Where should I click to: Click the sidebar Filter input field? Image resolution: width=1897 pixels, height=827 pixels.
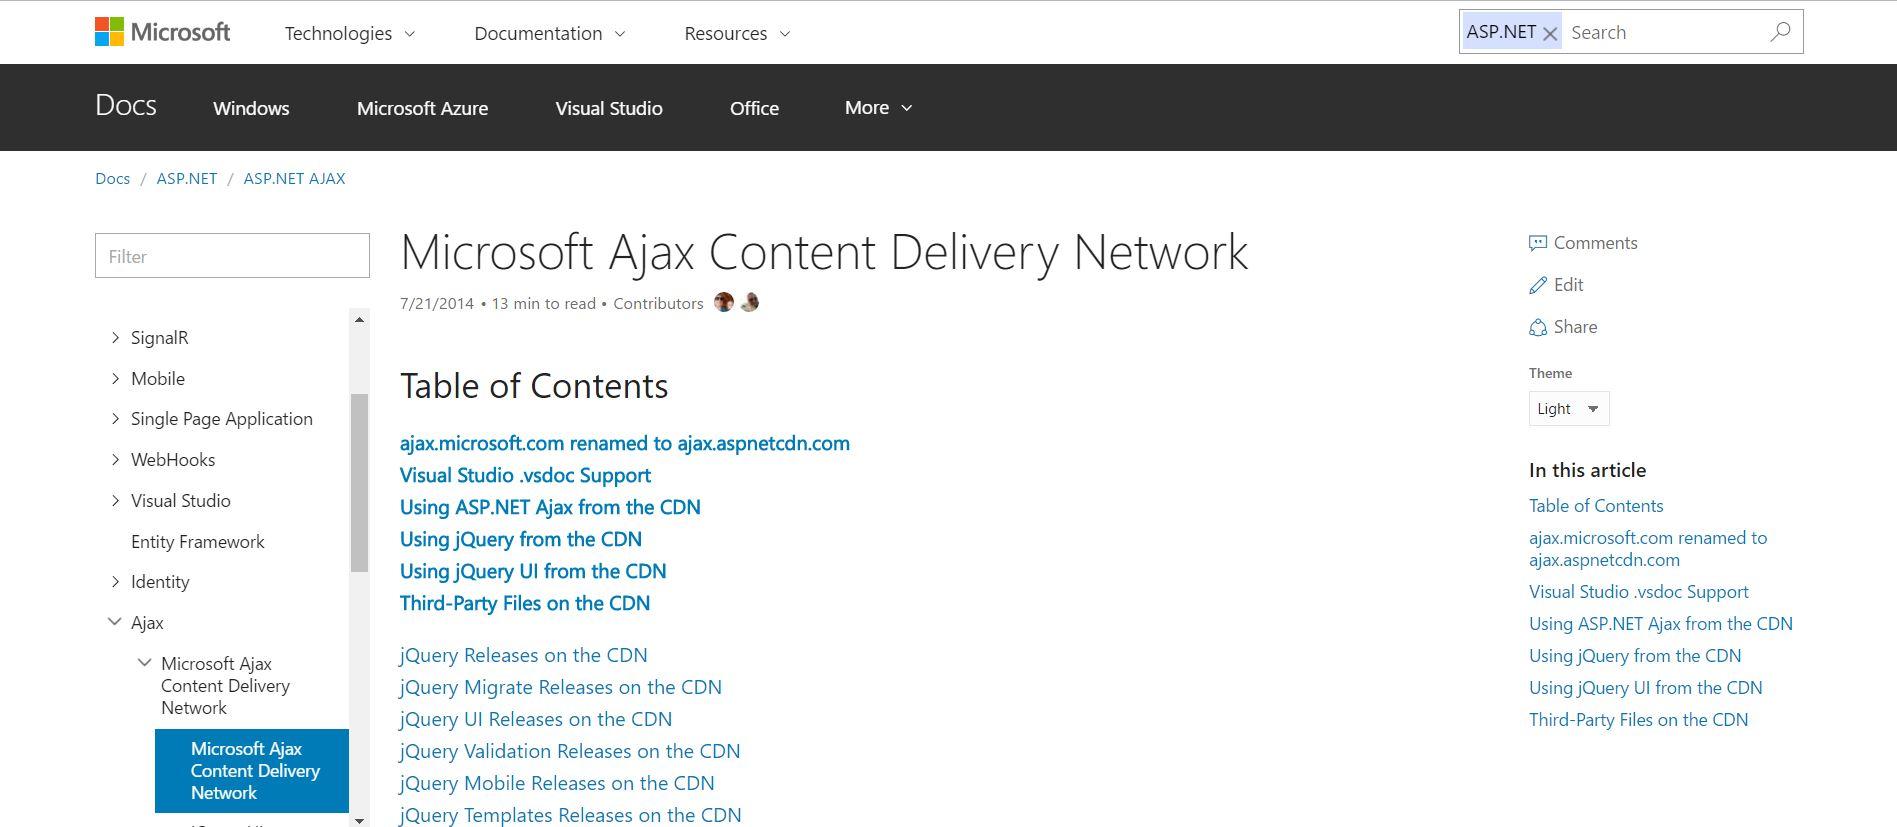pyautogui.click(x=232, y=256)
